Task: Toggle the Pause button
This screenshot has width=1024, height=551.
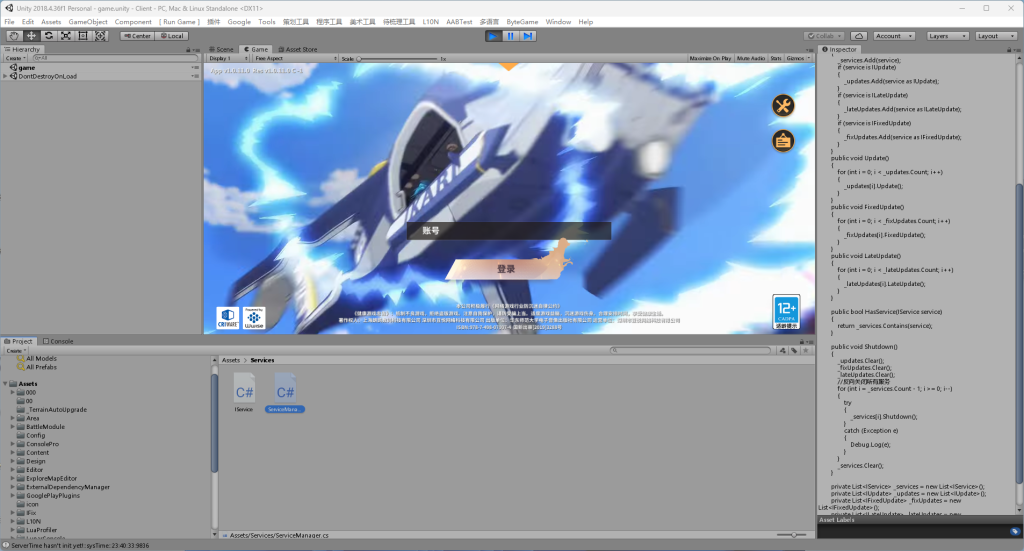Action: tap(510, 36)
